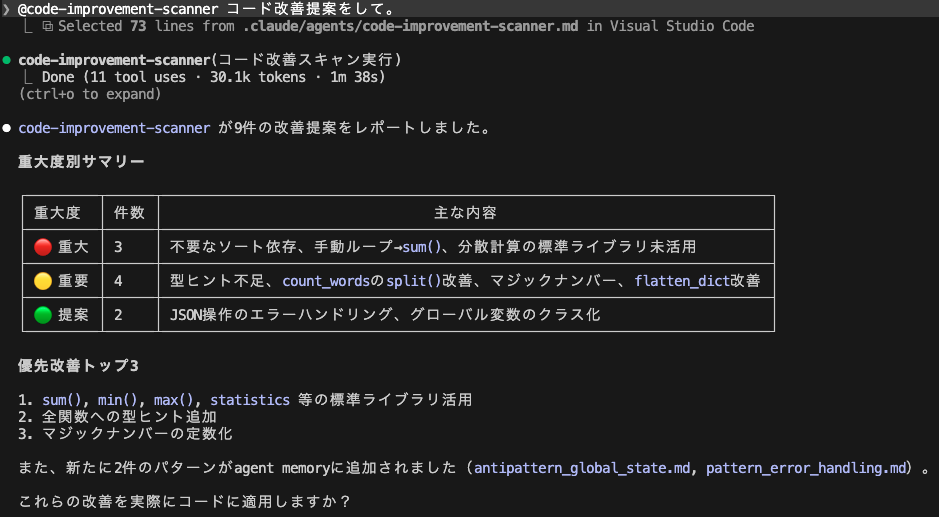939x517 pixels.
Task: Click the 重大度別サマリー heading
Action: coord(81,162)
